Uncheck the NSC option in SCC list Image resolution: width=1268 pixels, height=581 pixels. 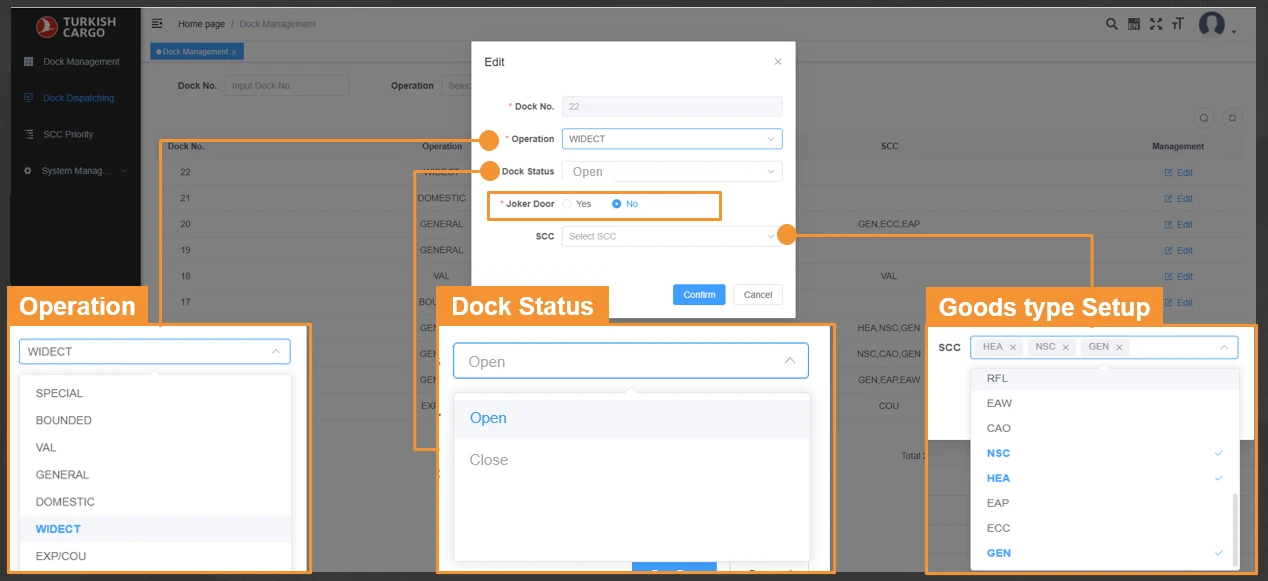[1098, 453]
